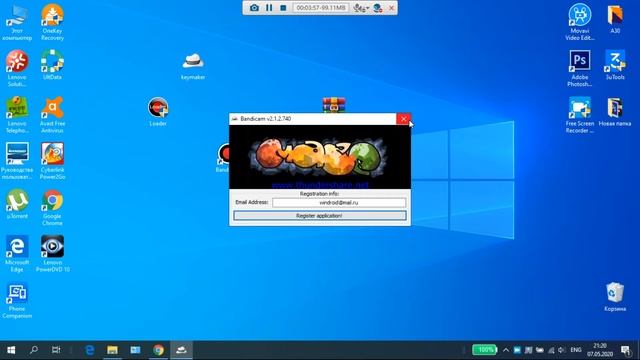
Task: Close the recording toolbar
Action: 391,8
